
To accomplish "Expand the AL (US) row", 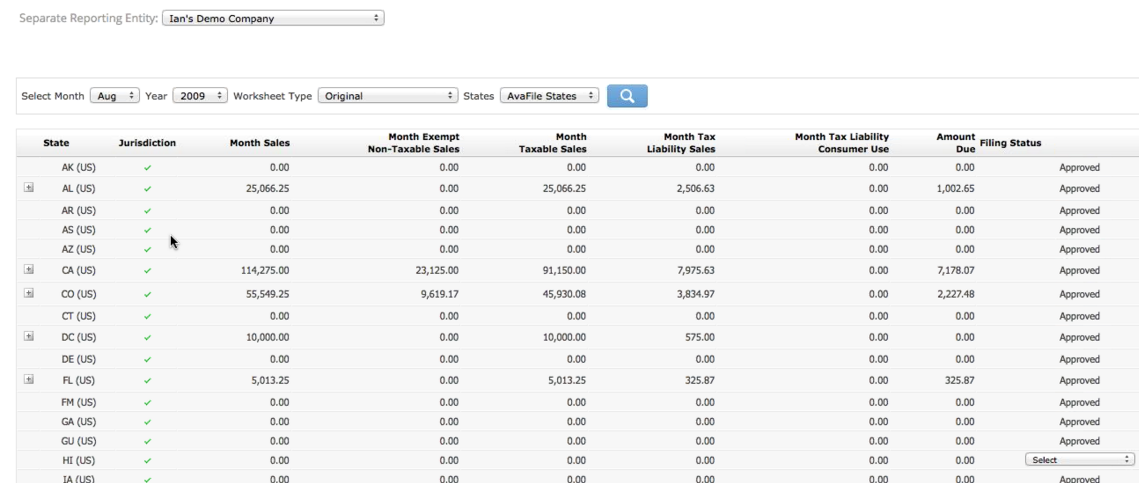I will (29, 187).
